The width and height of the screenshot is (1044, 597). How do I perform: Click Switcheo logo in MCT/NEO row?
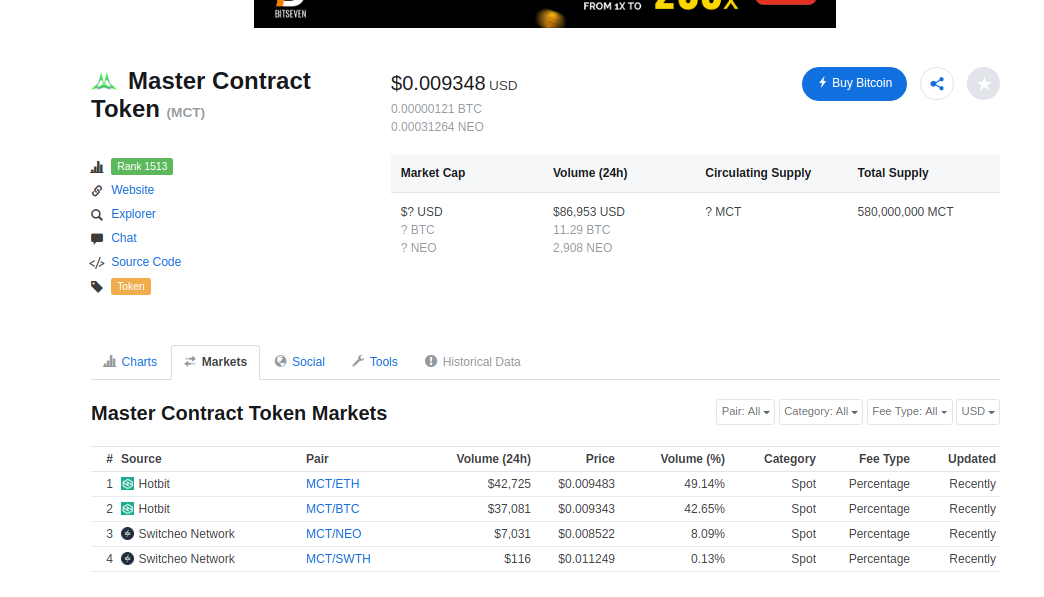click(127, 534)
